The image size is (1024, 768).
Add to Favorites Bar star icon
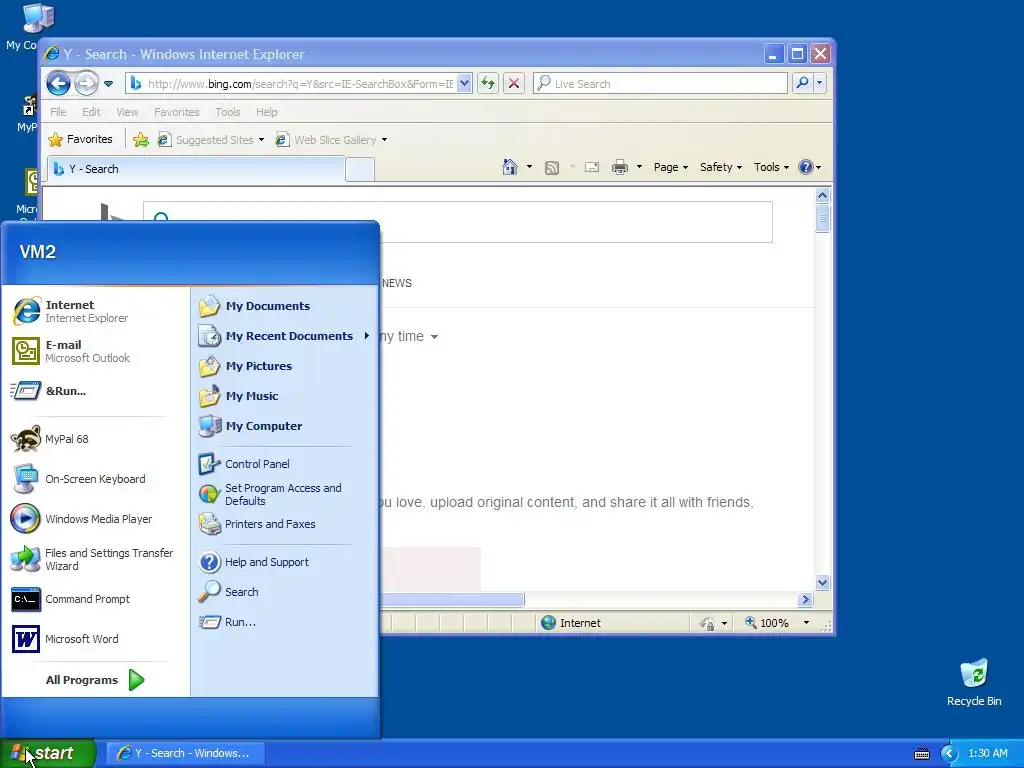click(x=140, y=140)
